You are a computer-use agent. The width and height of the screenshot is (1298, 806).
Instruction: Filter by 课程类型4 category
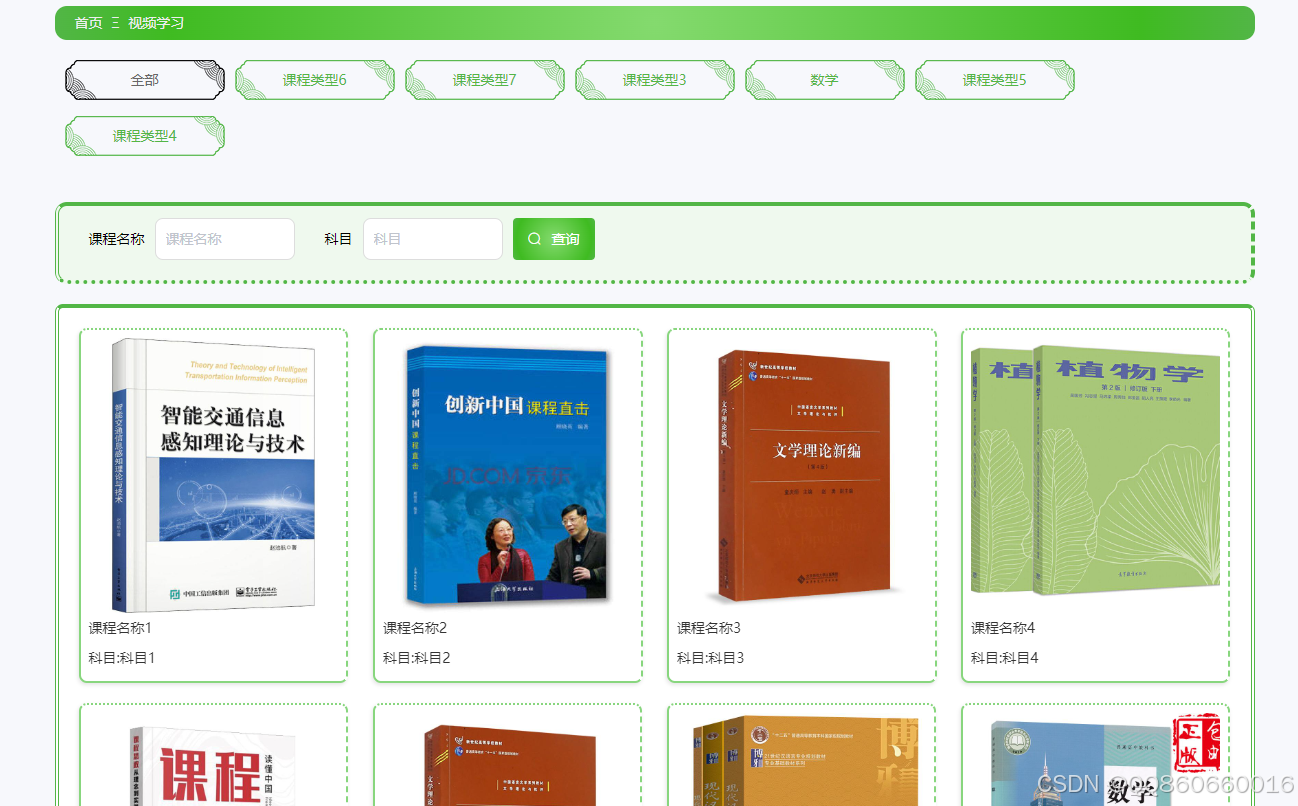point(145,136)
